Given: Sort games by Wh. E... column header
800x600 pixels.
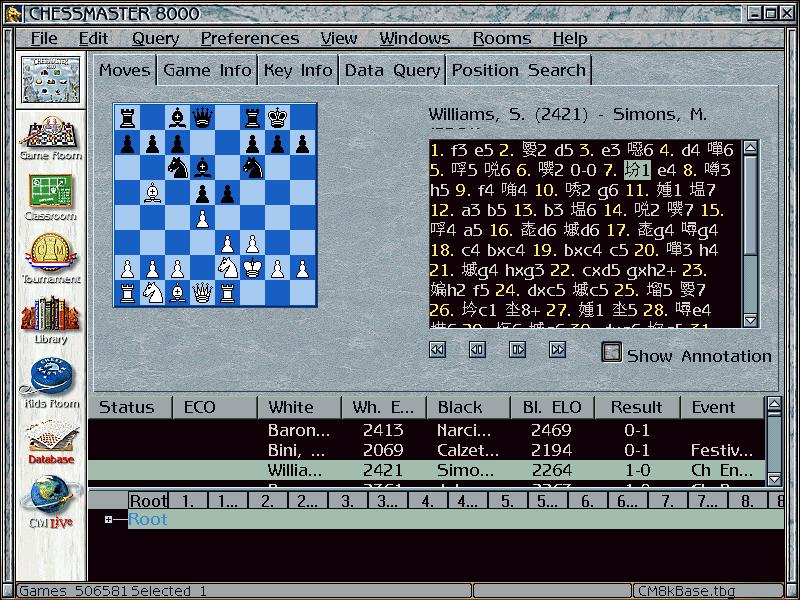Looking at the screenshot, I should (x=383, y=407).
